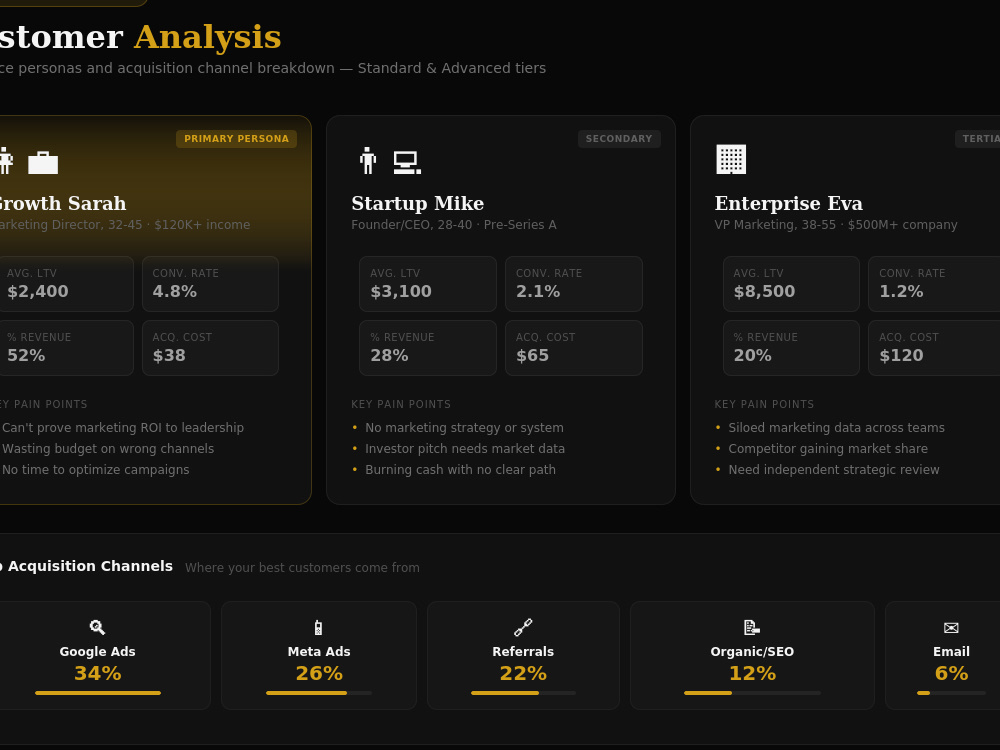This screenshot has width=1000, height=750.
Task: Click the Organic/SEO document icon
Action: point(752,628)
